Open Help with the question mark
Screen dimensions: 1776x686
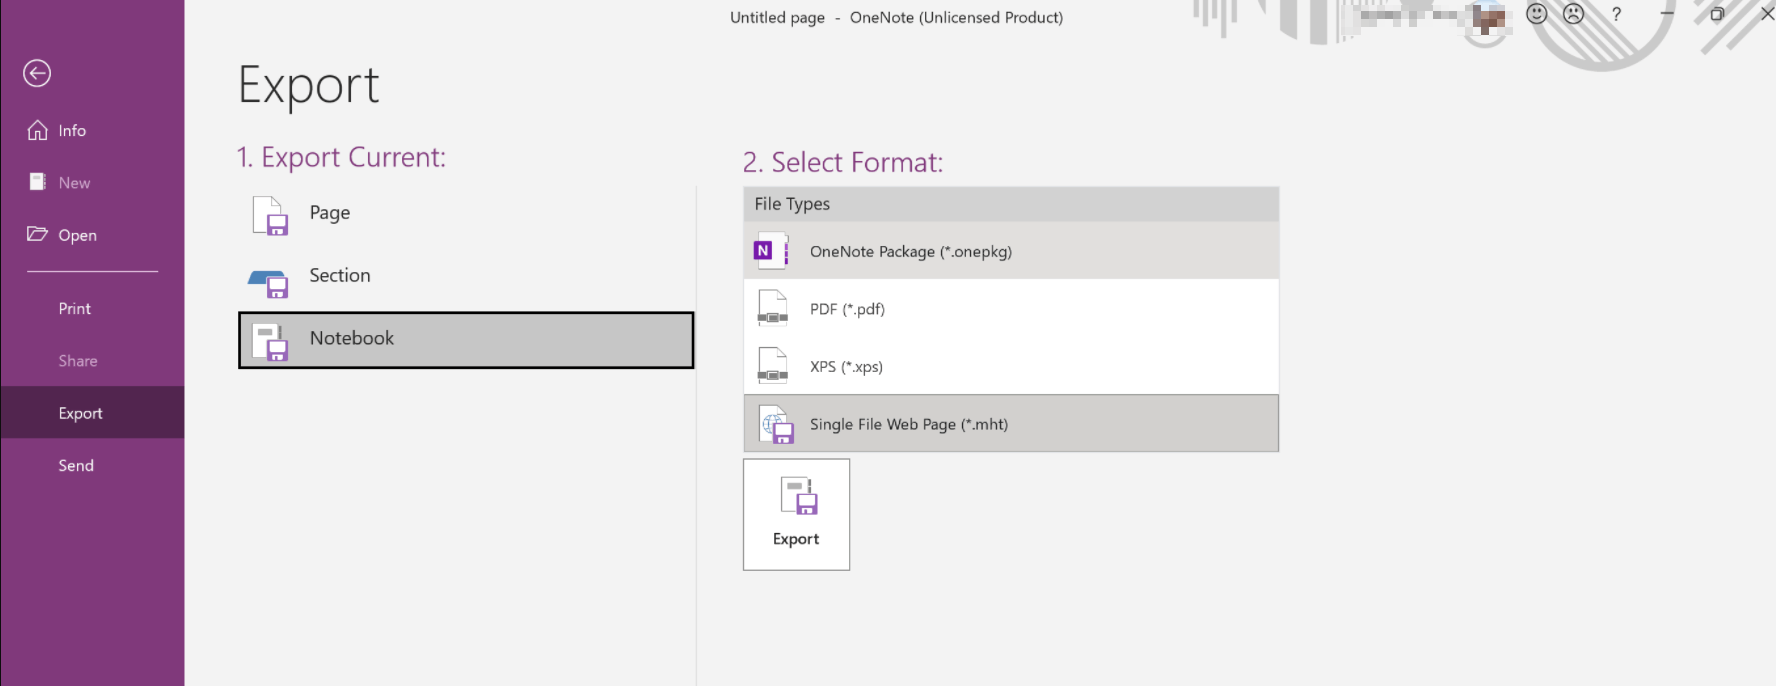pos(1616,15)
